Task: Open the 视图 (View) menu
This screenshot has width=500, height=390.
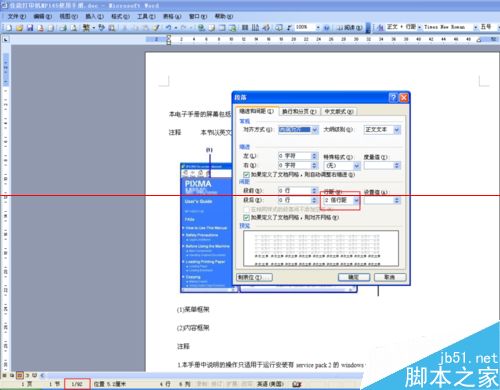Action: [x=68, y=16]
